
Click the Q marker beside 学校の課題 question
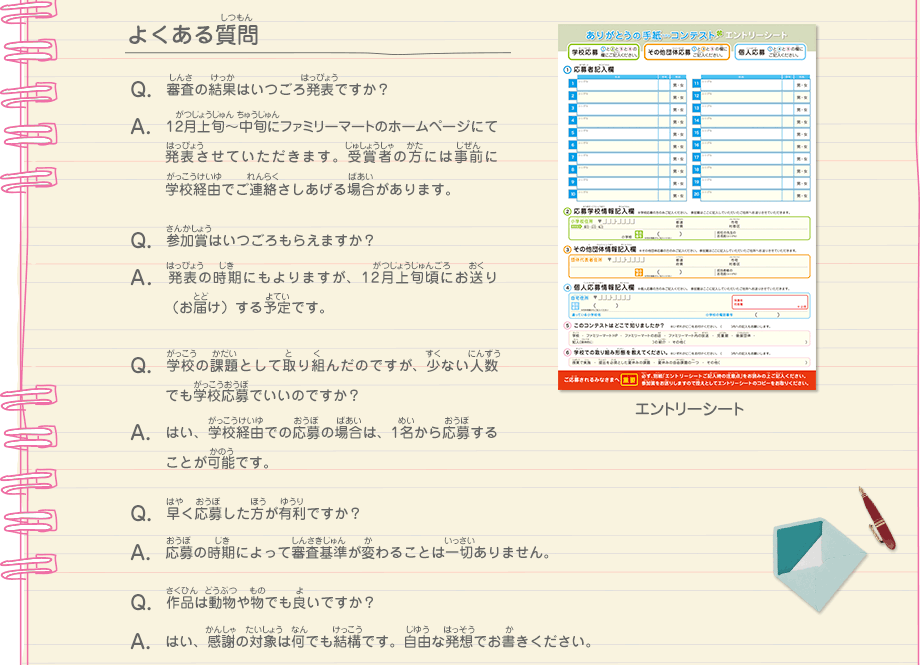(x=140, y=367)
